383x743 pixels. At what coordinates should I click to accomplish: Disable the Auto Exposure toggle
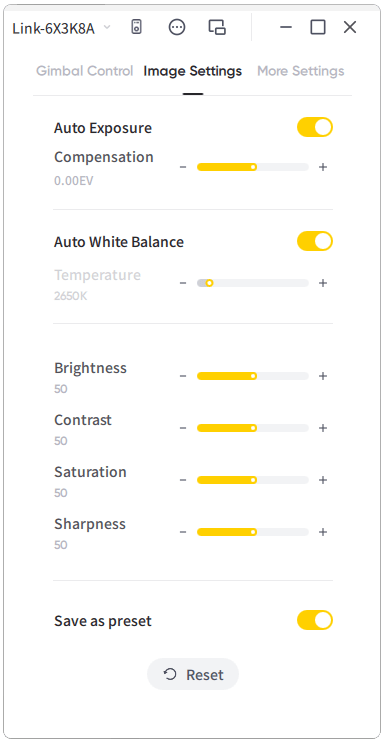pyautogui.click(x=315, y=127)
